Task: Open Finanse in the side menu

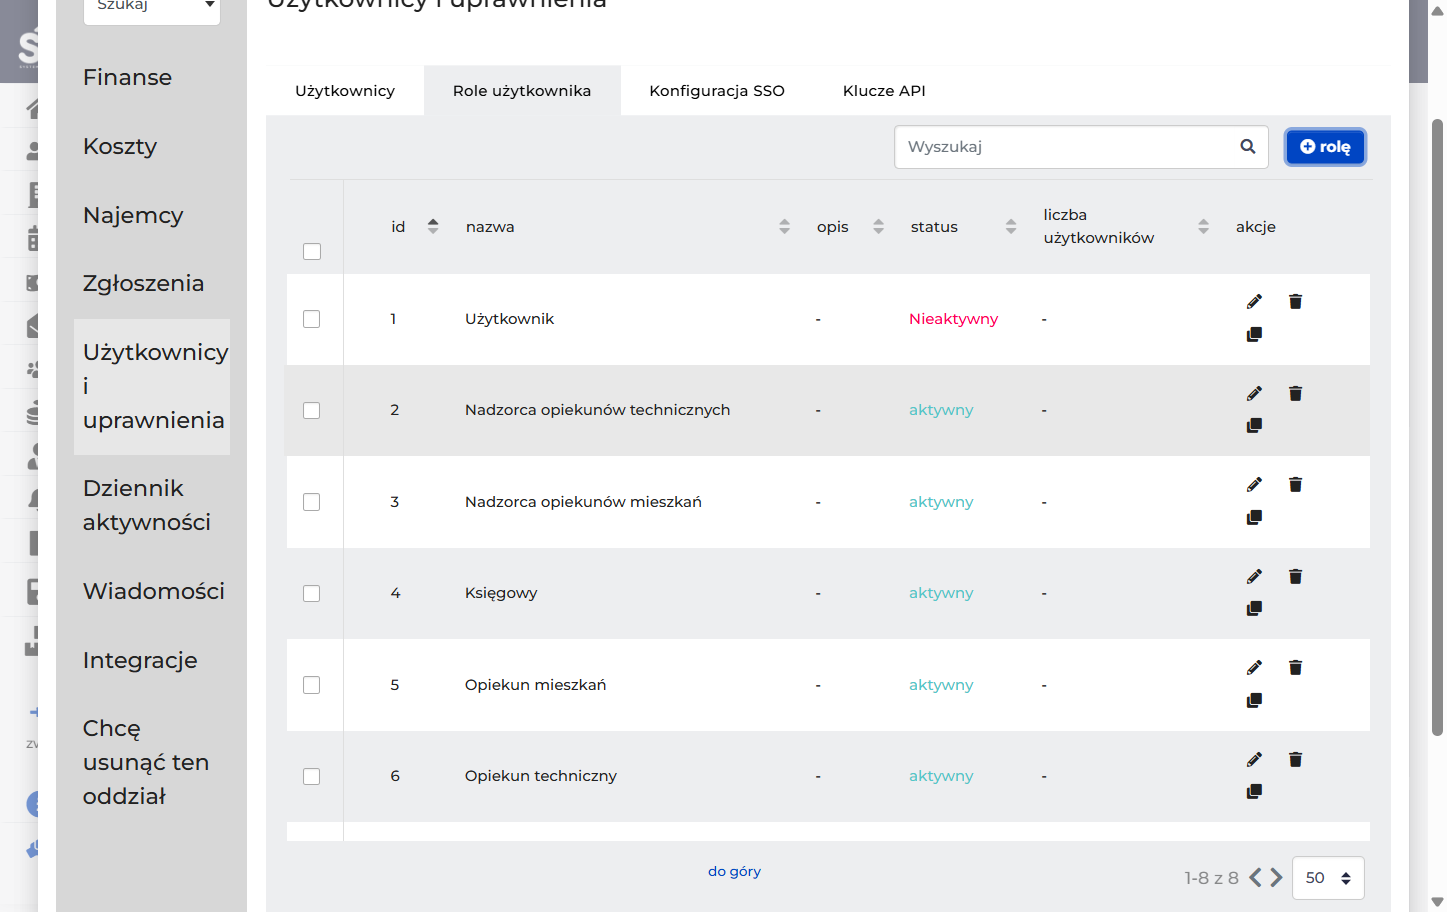Action: pos(127,78)
